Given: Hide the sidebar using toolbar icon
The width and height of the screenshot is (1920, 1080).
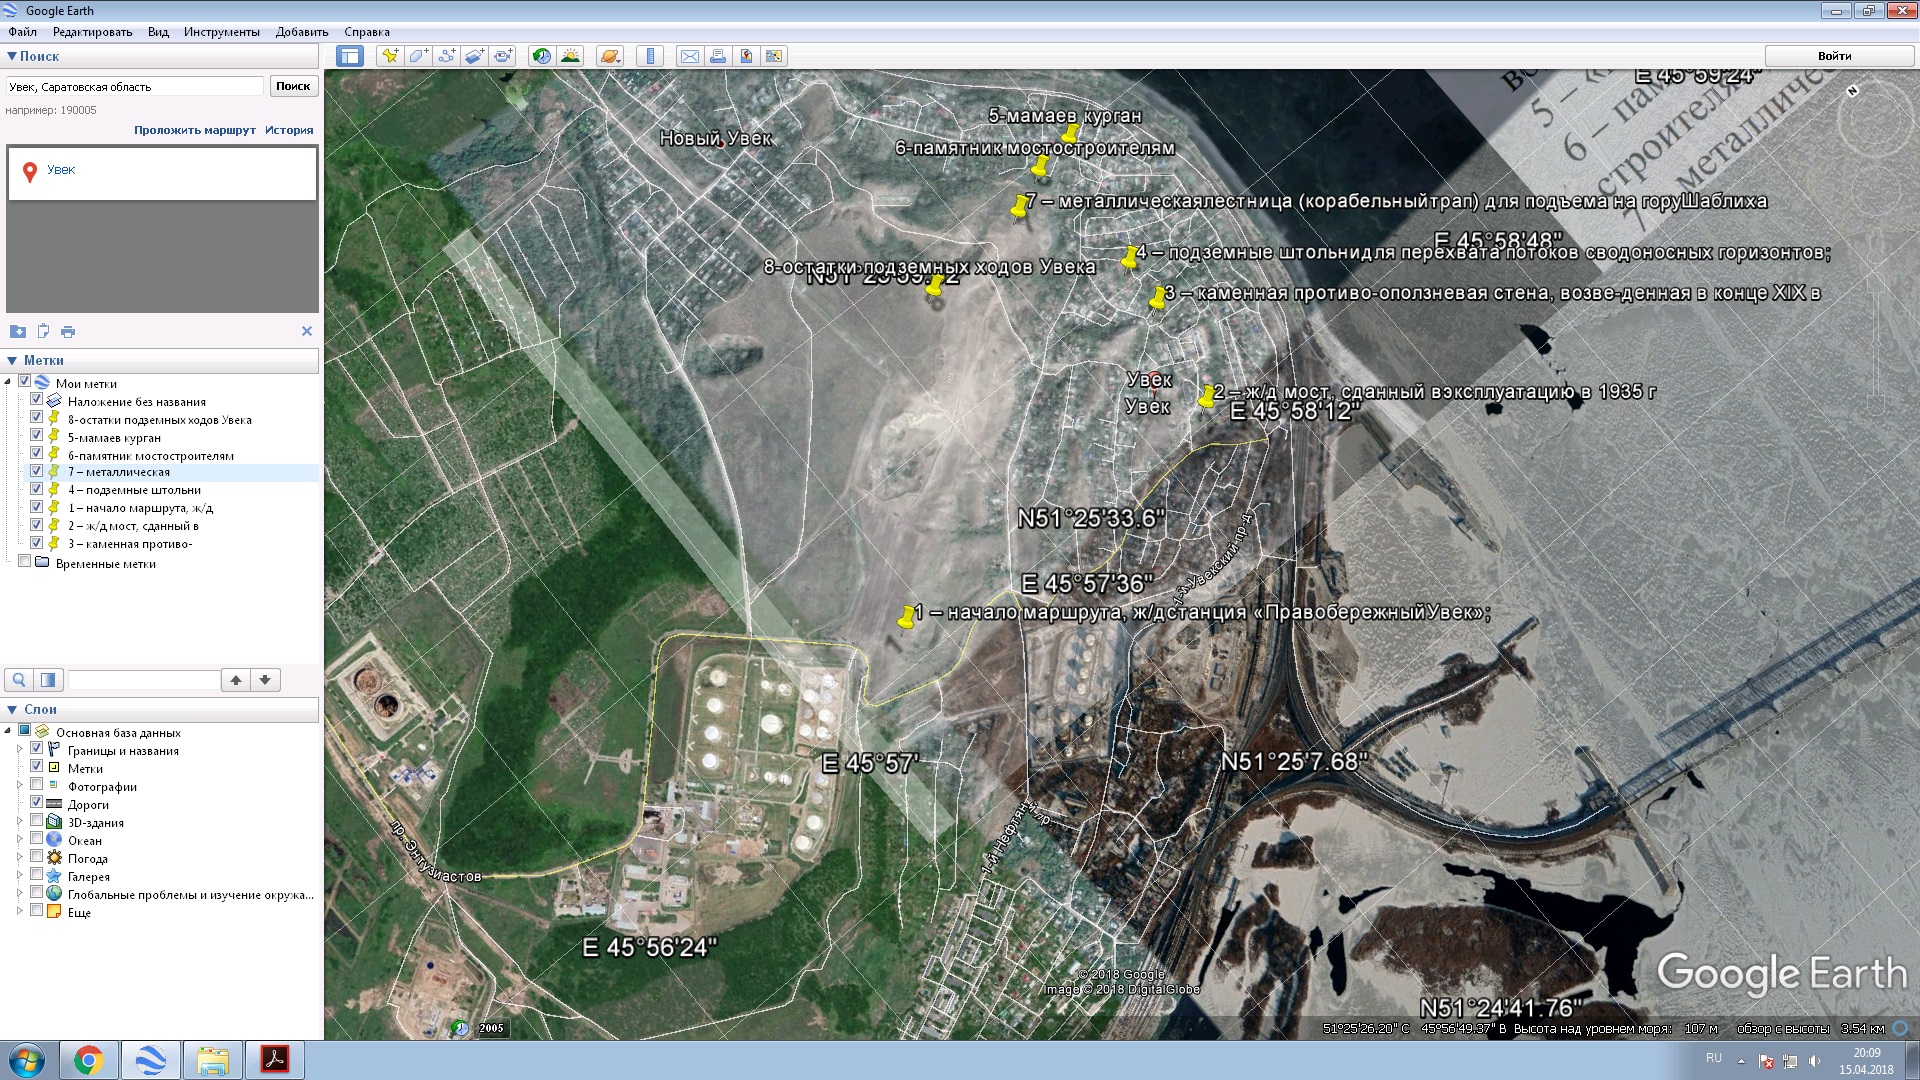Looking at the screenshot, I should pyautogui.click(x=350, y=56).
